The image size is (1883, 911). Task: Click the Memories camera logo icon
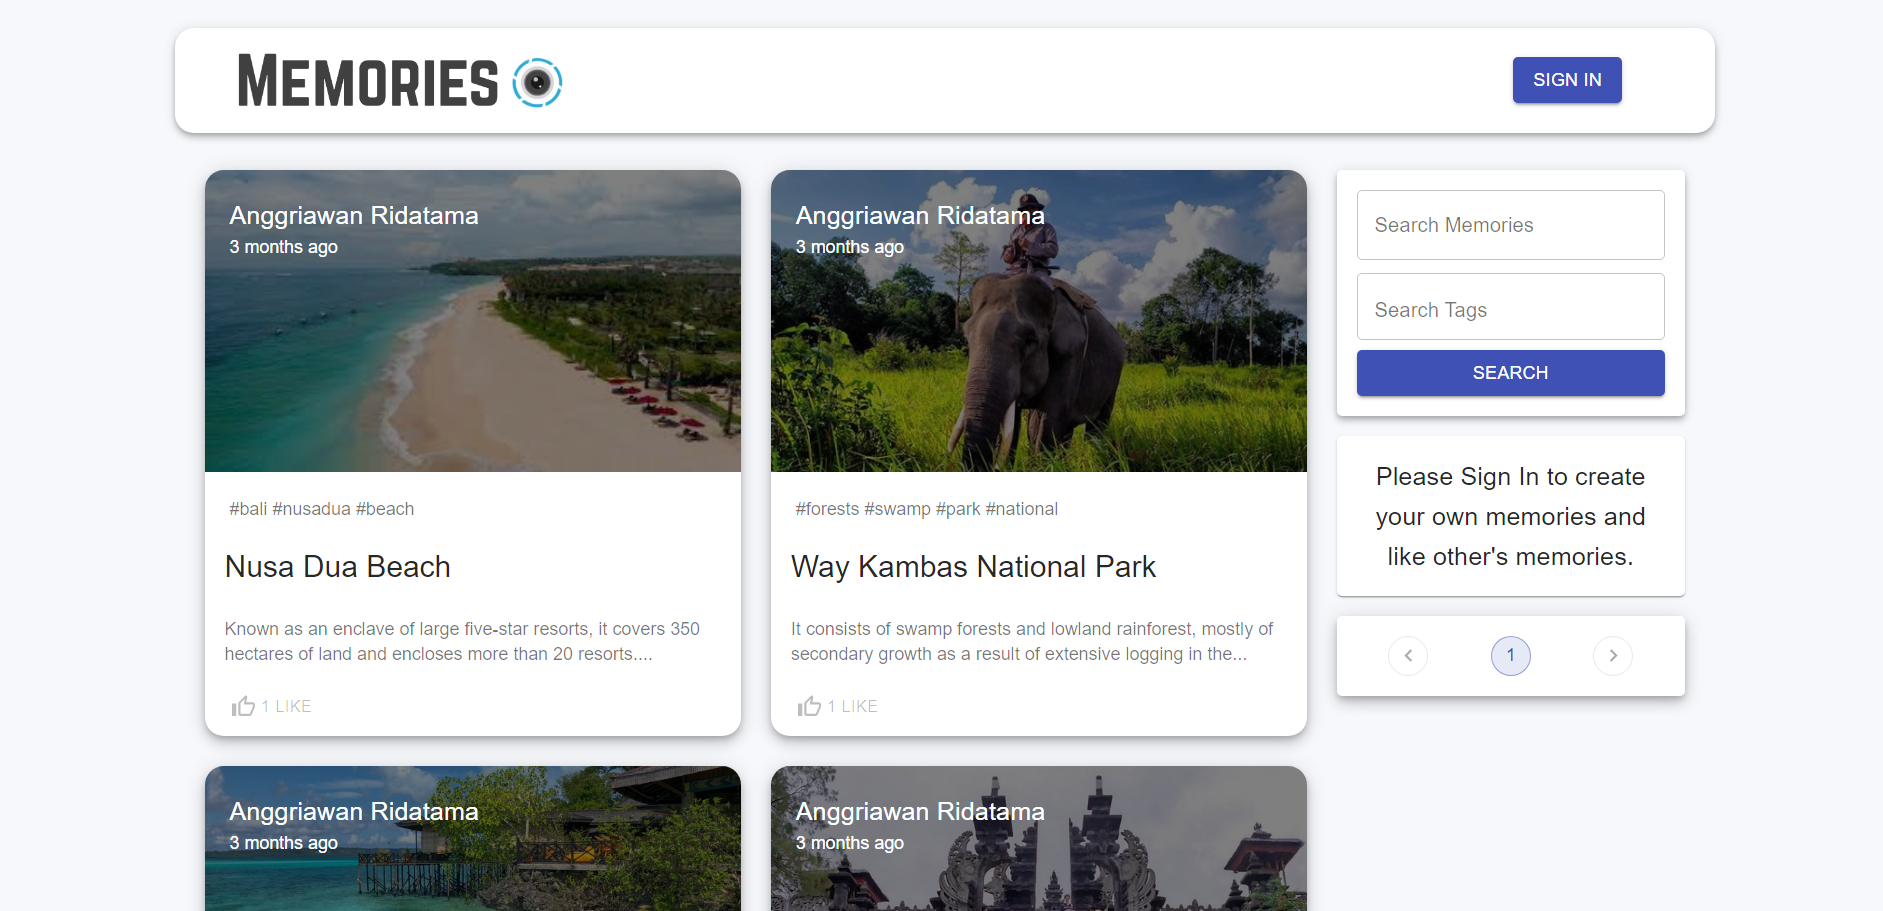(x=537, y=82)
